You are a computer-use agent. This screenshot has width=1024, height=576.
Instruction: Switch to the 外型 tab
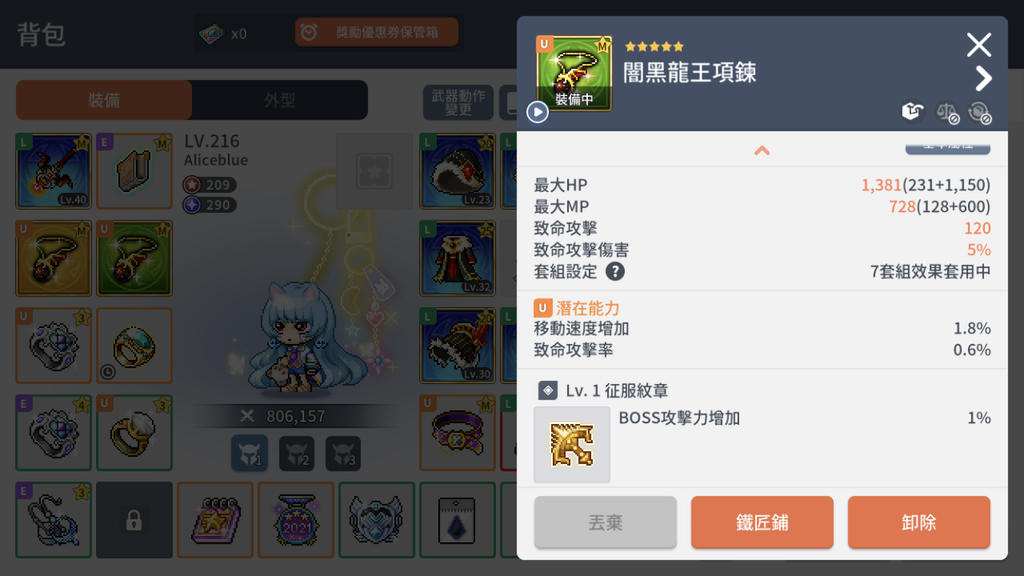click(x=280, y=100)
